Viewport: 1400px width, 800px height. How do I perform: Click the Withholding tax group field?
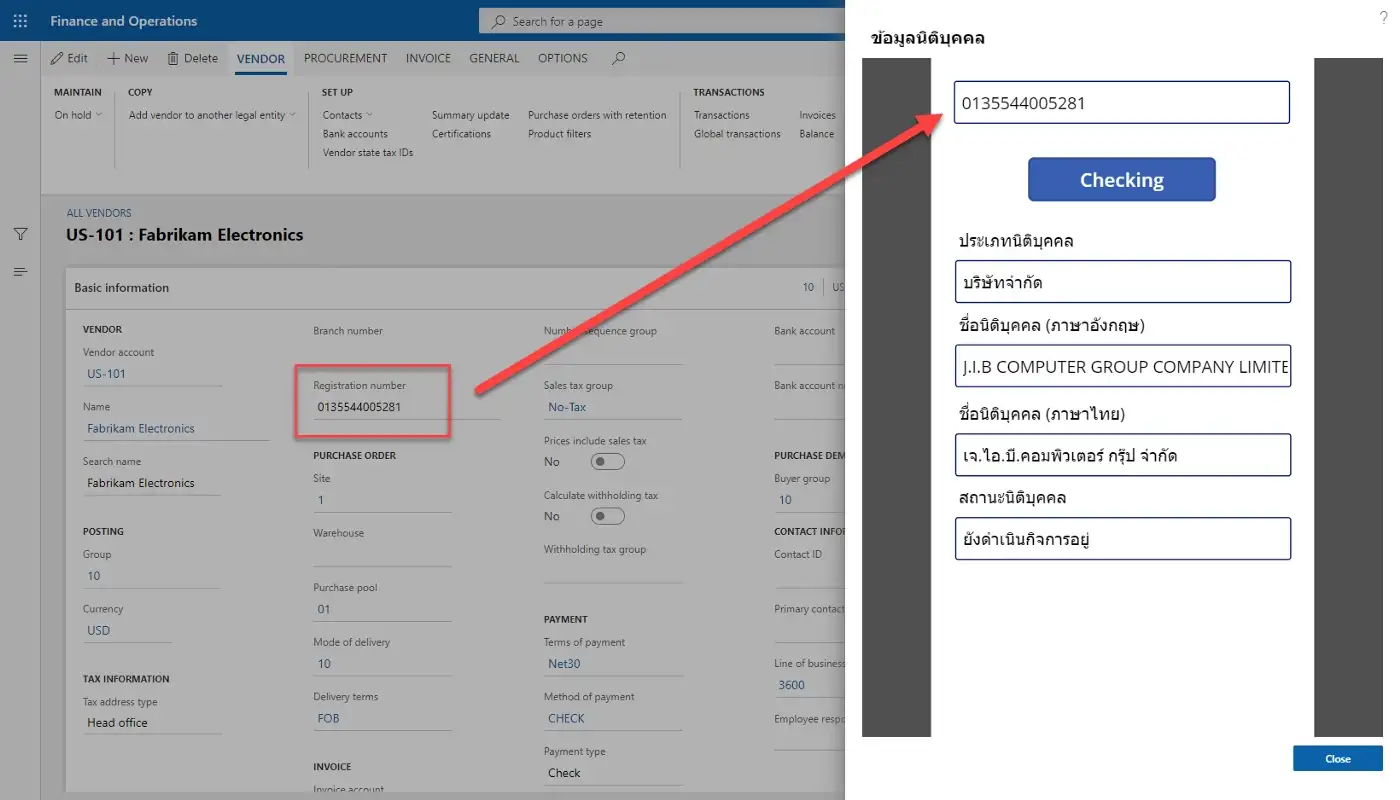pos(613,571)
